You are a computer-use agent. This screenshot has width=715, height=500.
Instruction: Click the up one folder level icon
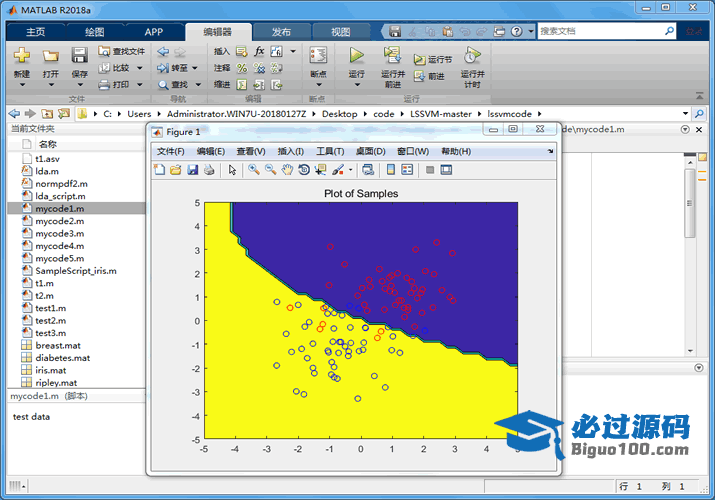47,113
